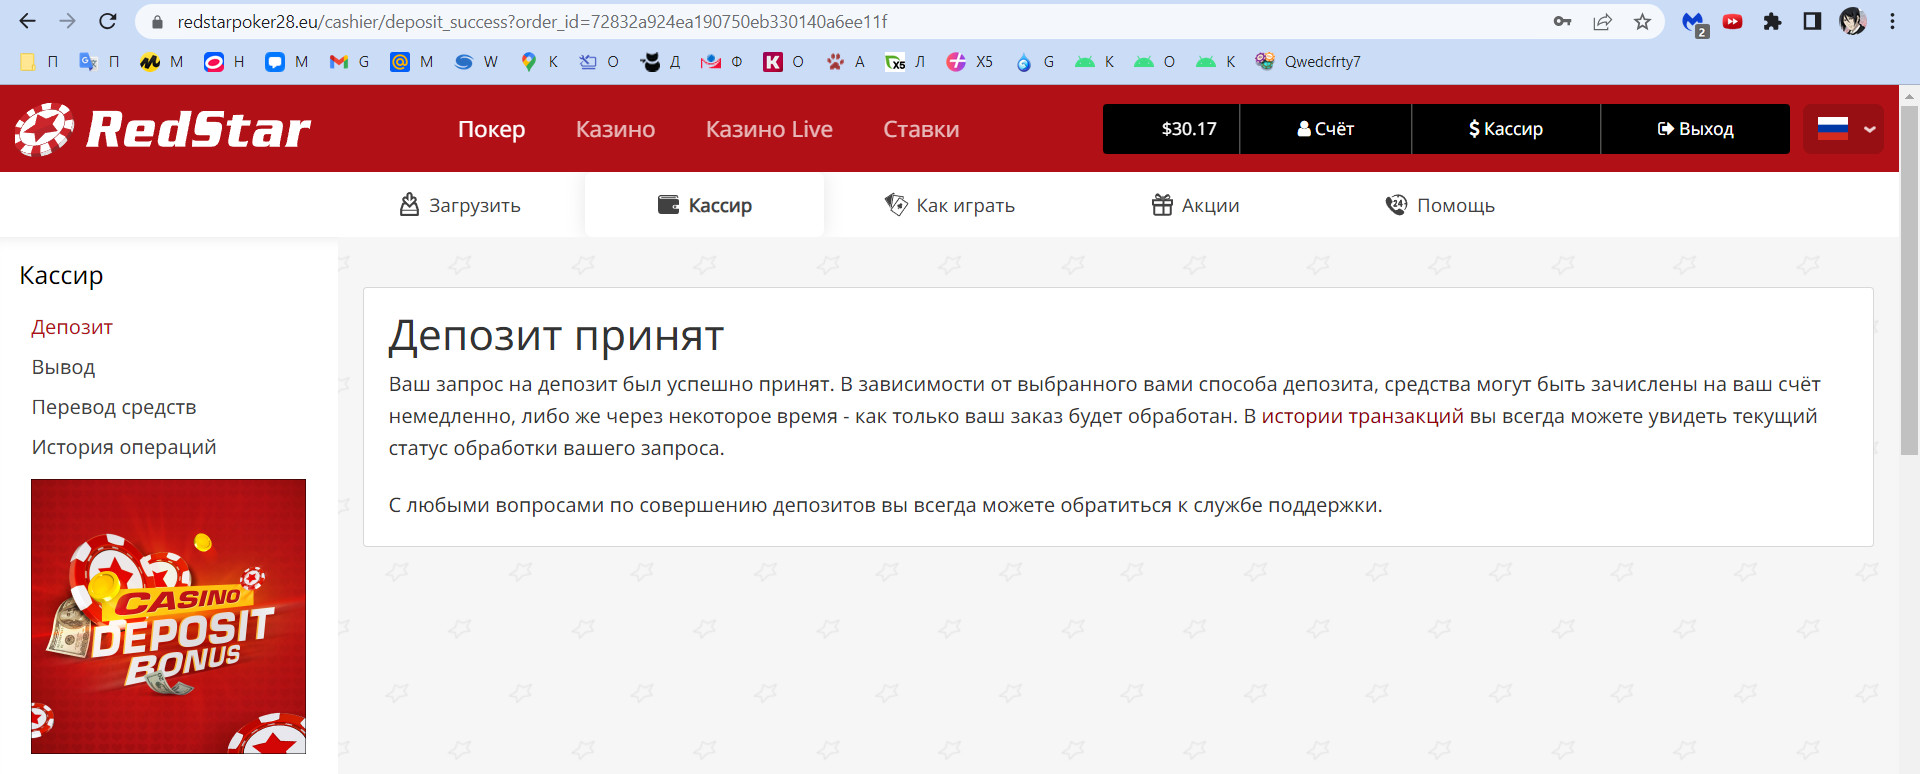Open the blue water drop bookmark labeled G
The height and width of the screenshot is (774, 1920).
click(1035, 62)
